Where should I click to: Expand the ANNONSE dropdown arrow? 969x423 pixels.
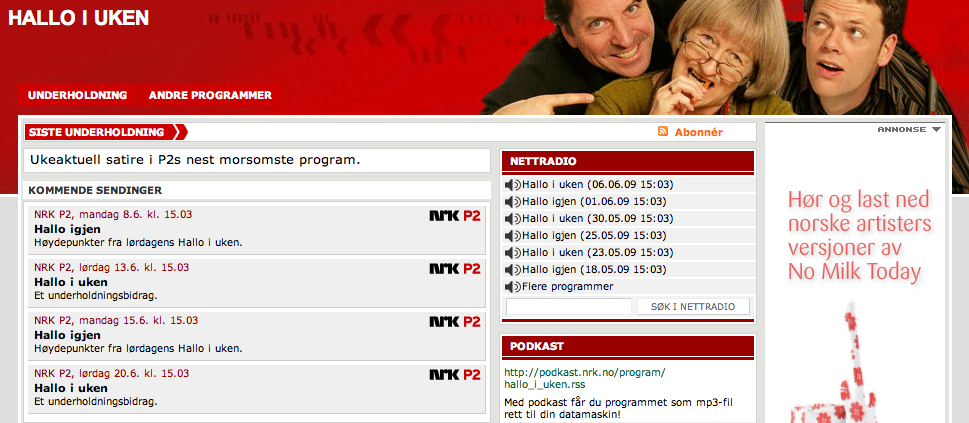(936, 130)
